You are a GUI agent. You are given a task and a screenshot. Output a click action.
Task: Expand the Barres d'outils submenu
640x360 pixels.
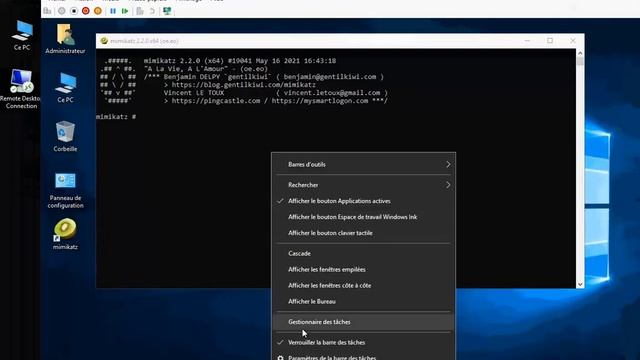364,164
